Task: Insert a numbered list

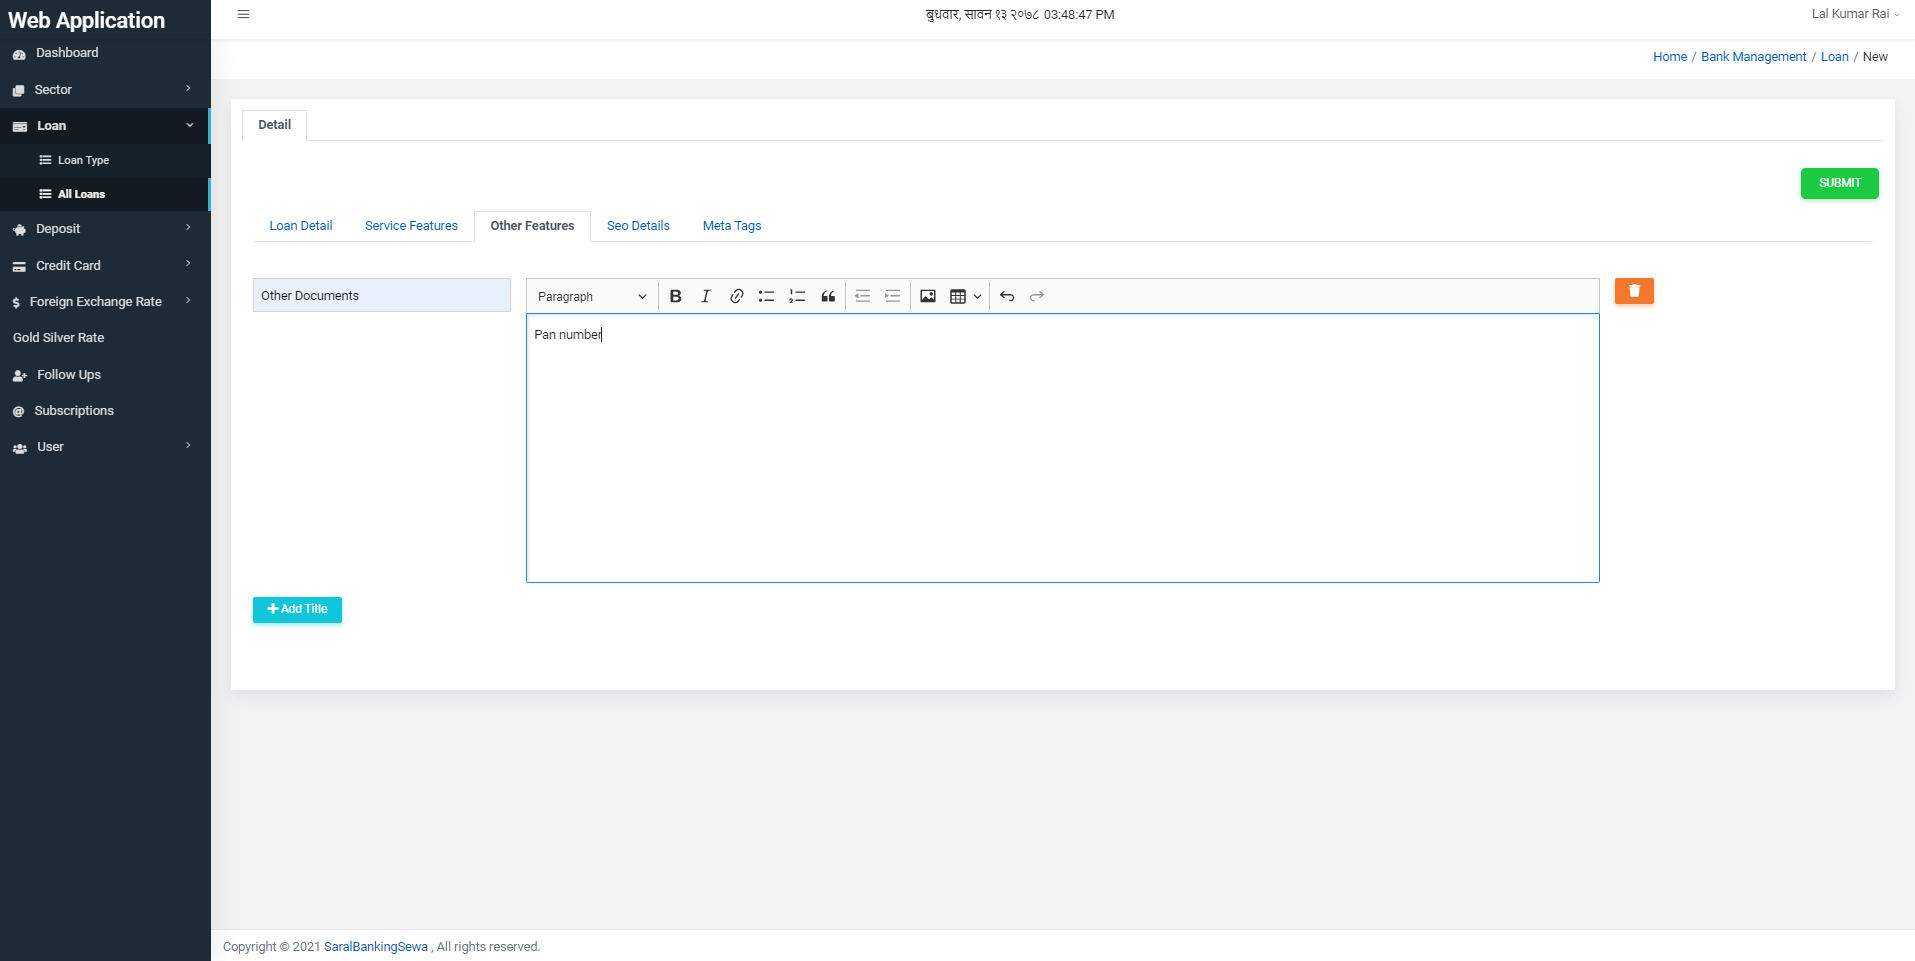Action: click(x=797, y=296)
